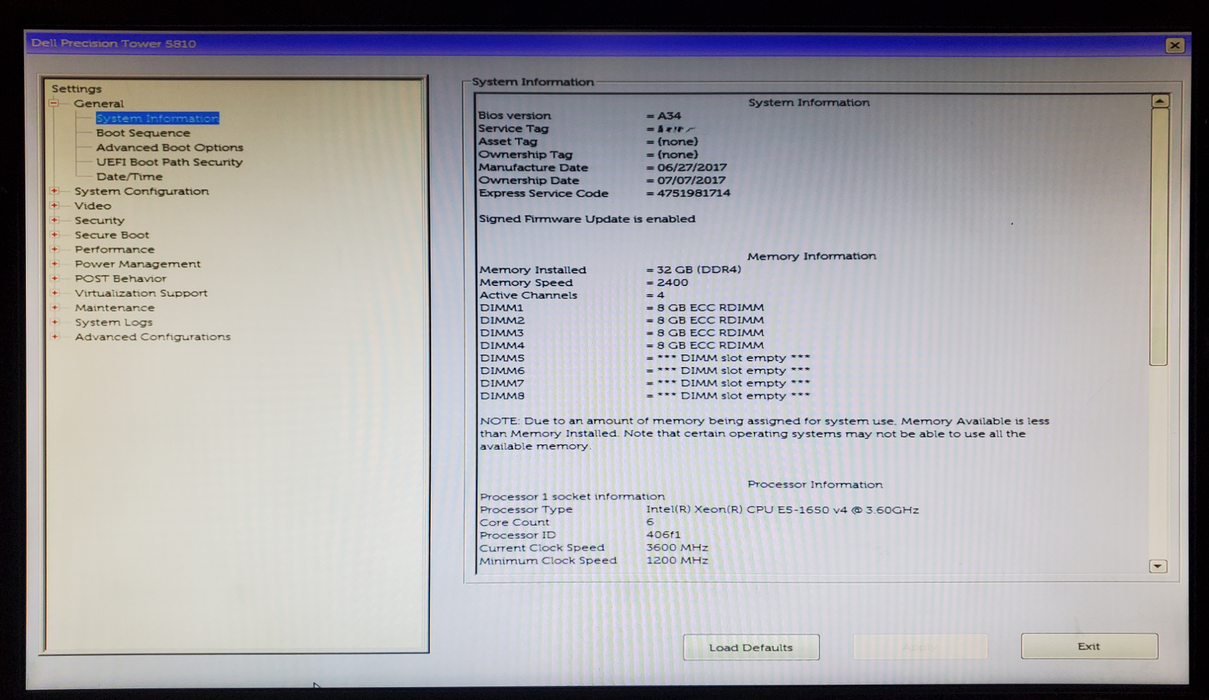
Task: Expand the Power Management node
Action: click(54, 264)
